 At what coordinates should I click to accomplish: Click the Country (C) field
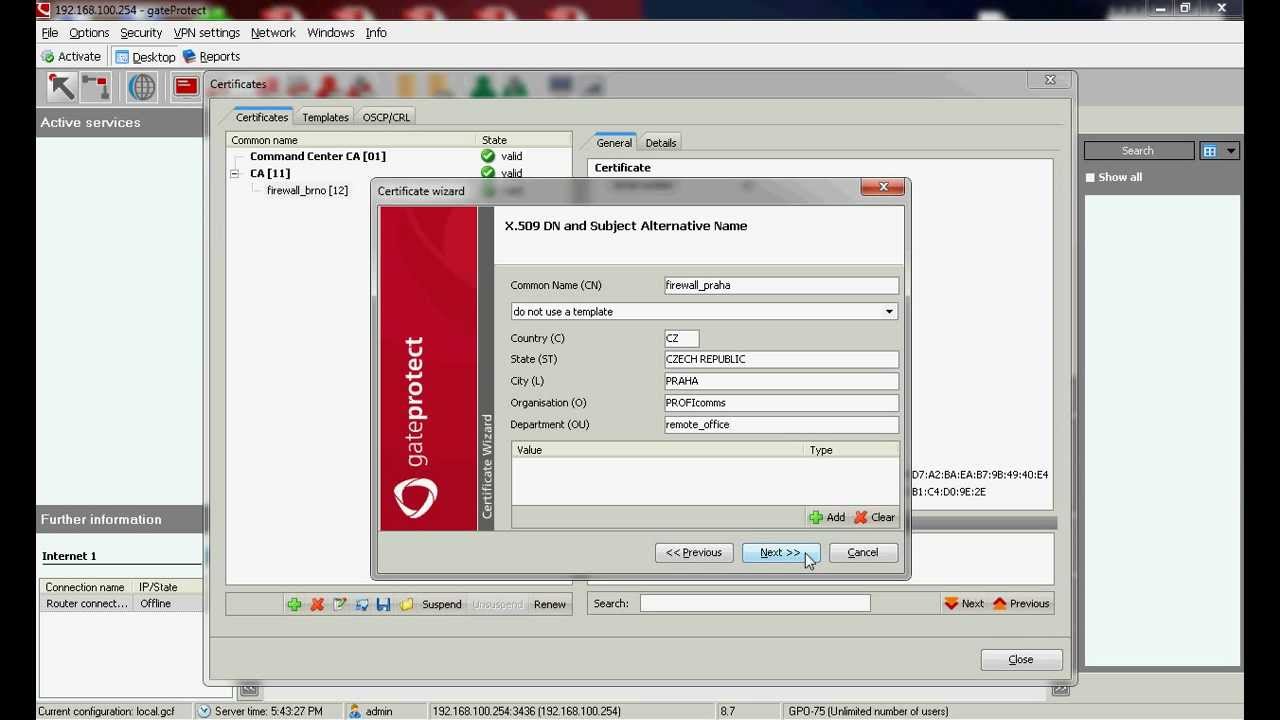click(x=681, y=339)
